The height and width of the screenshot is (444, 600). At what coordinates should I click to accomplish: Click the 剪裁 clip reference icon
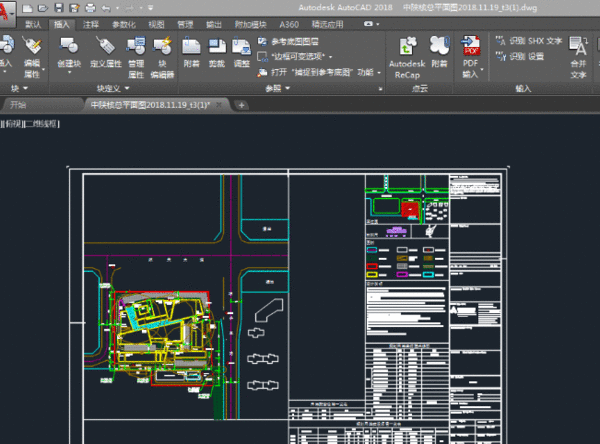pyautogui.click(x=217, y=52)
